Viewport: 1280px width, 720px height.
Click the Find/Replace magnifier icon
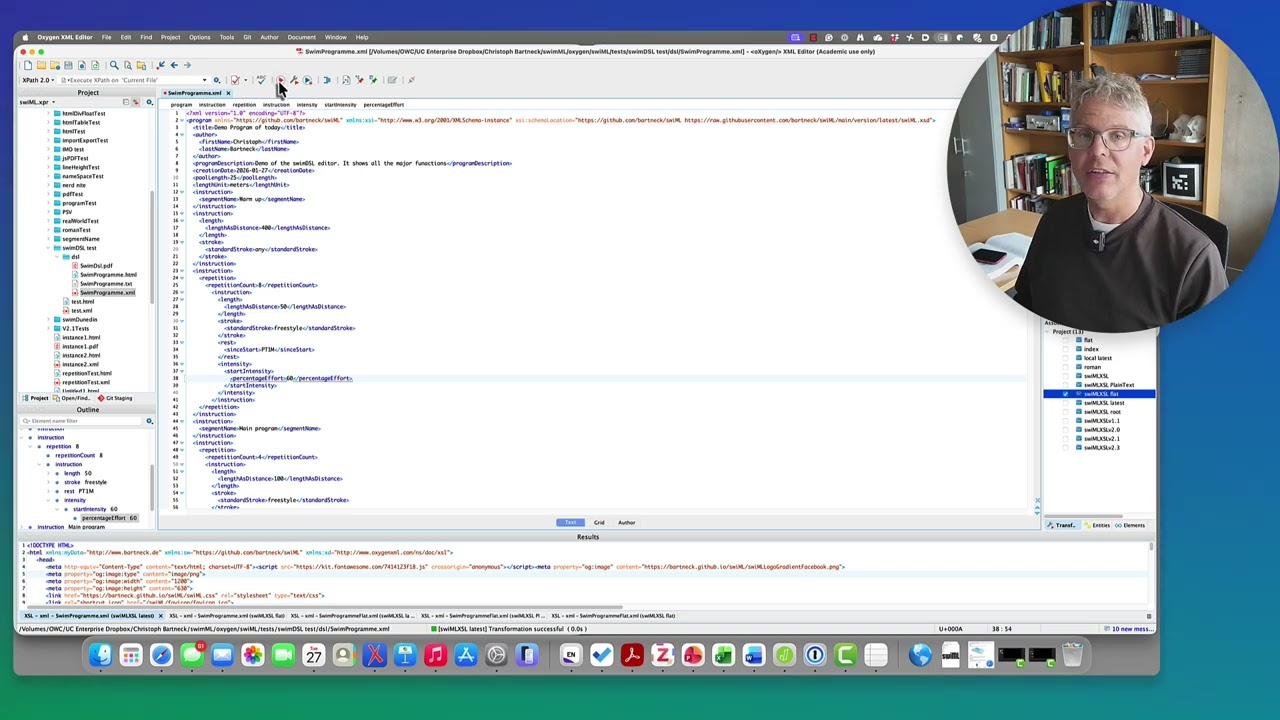click(114, 65)
